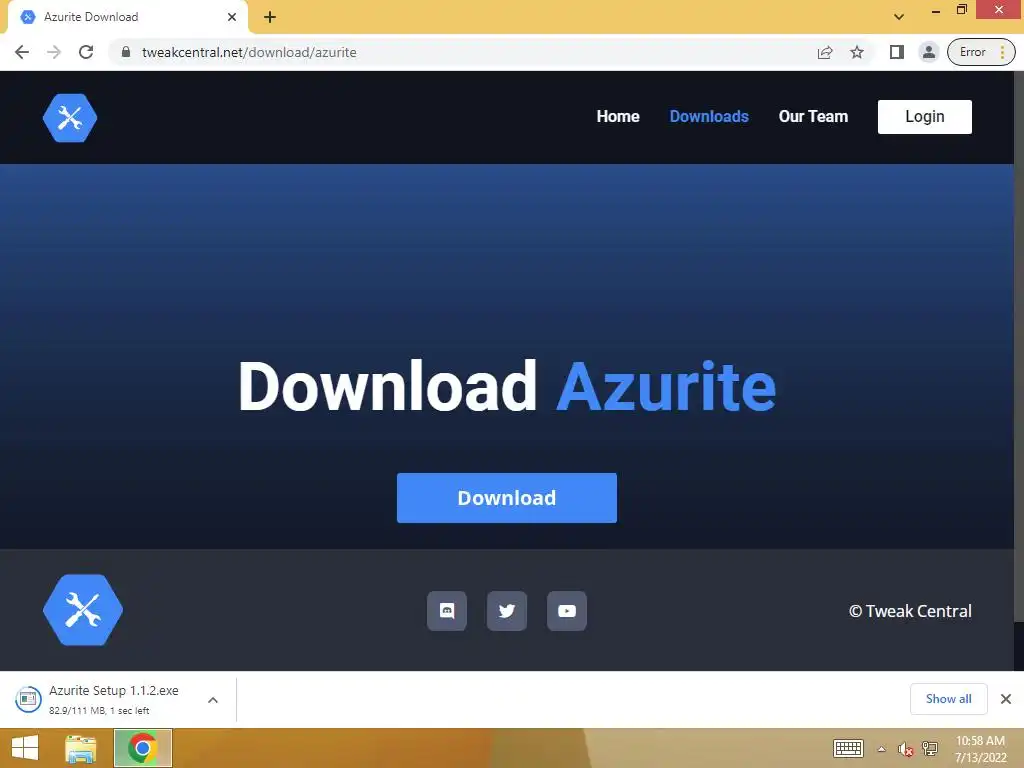The height and width of the screenshot is (768, 1024).
Task: Share this page icon in address bar
Action: (825, 52)
